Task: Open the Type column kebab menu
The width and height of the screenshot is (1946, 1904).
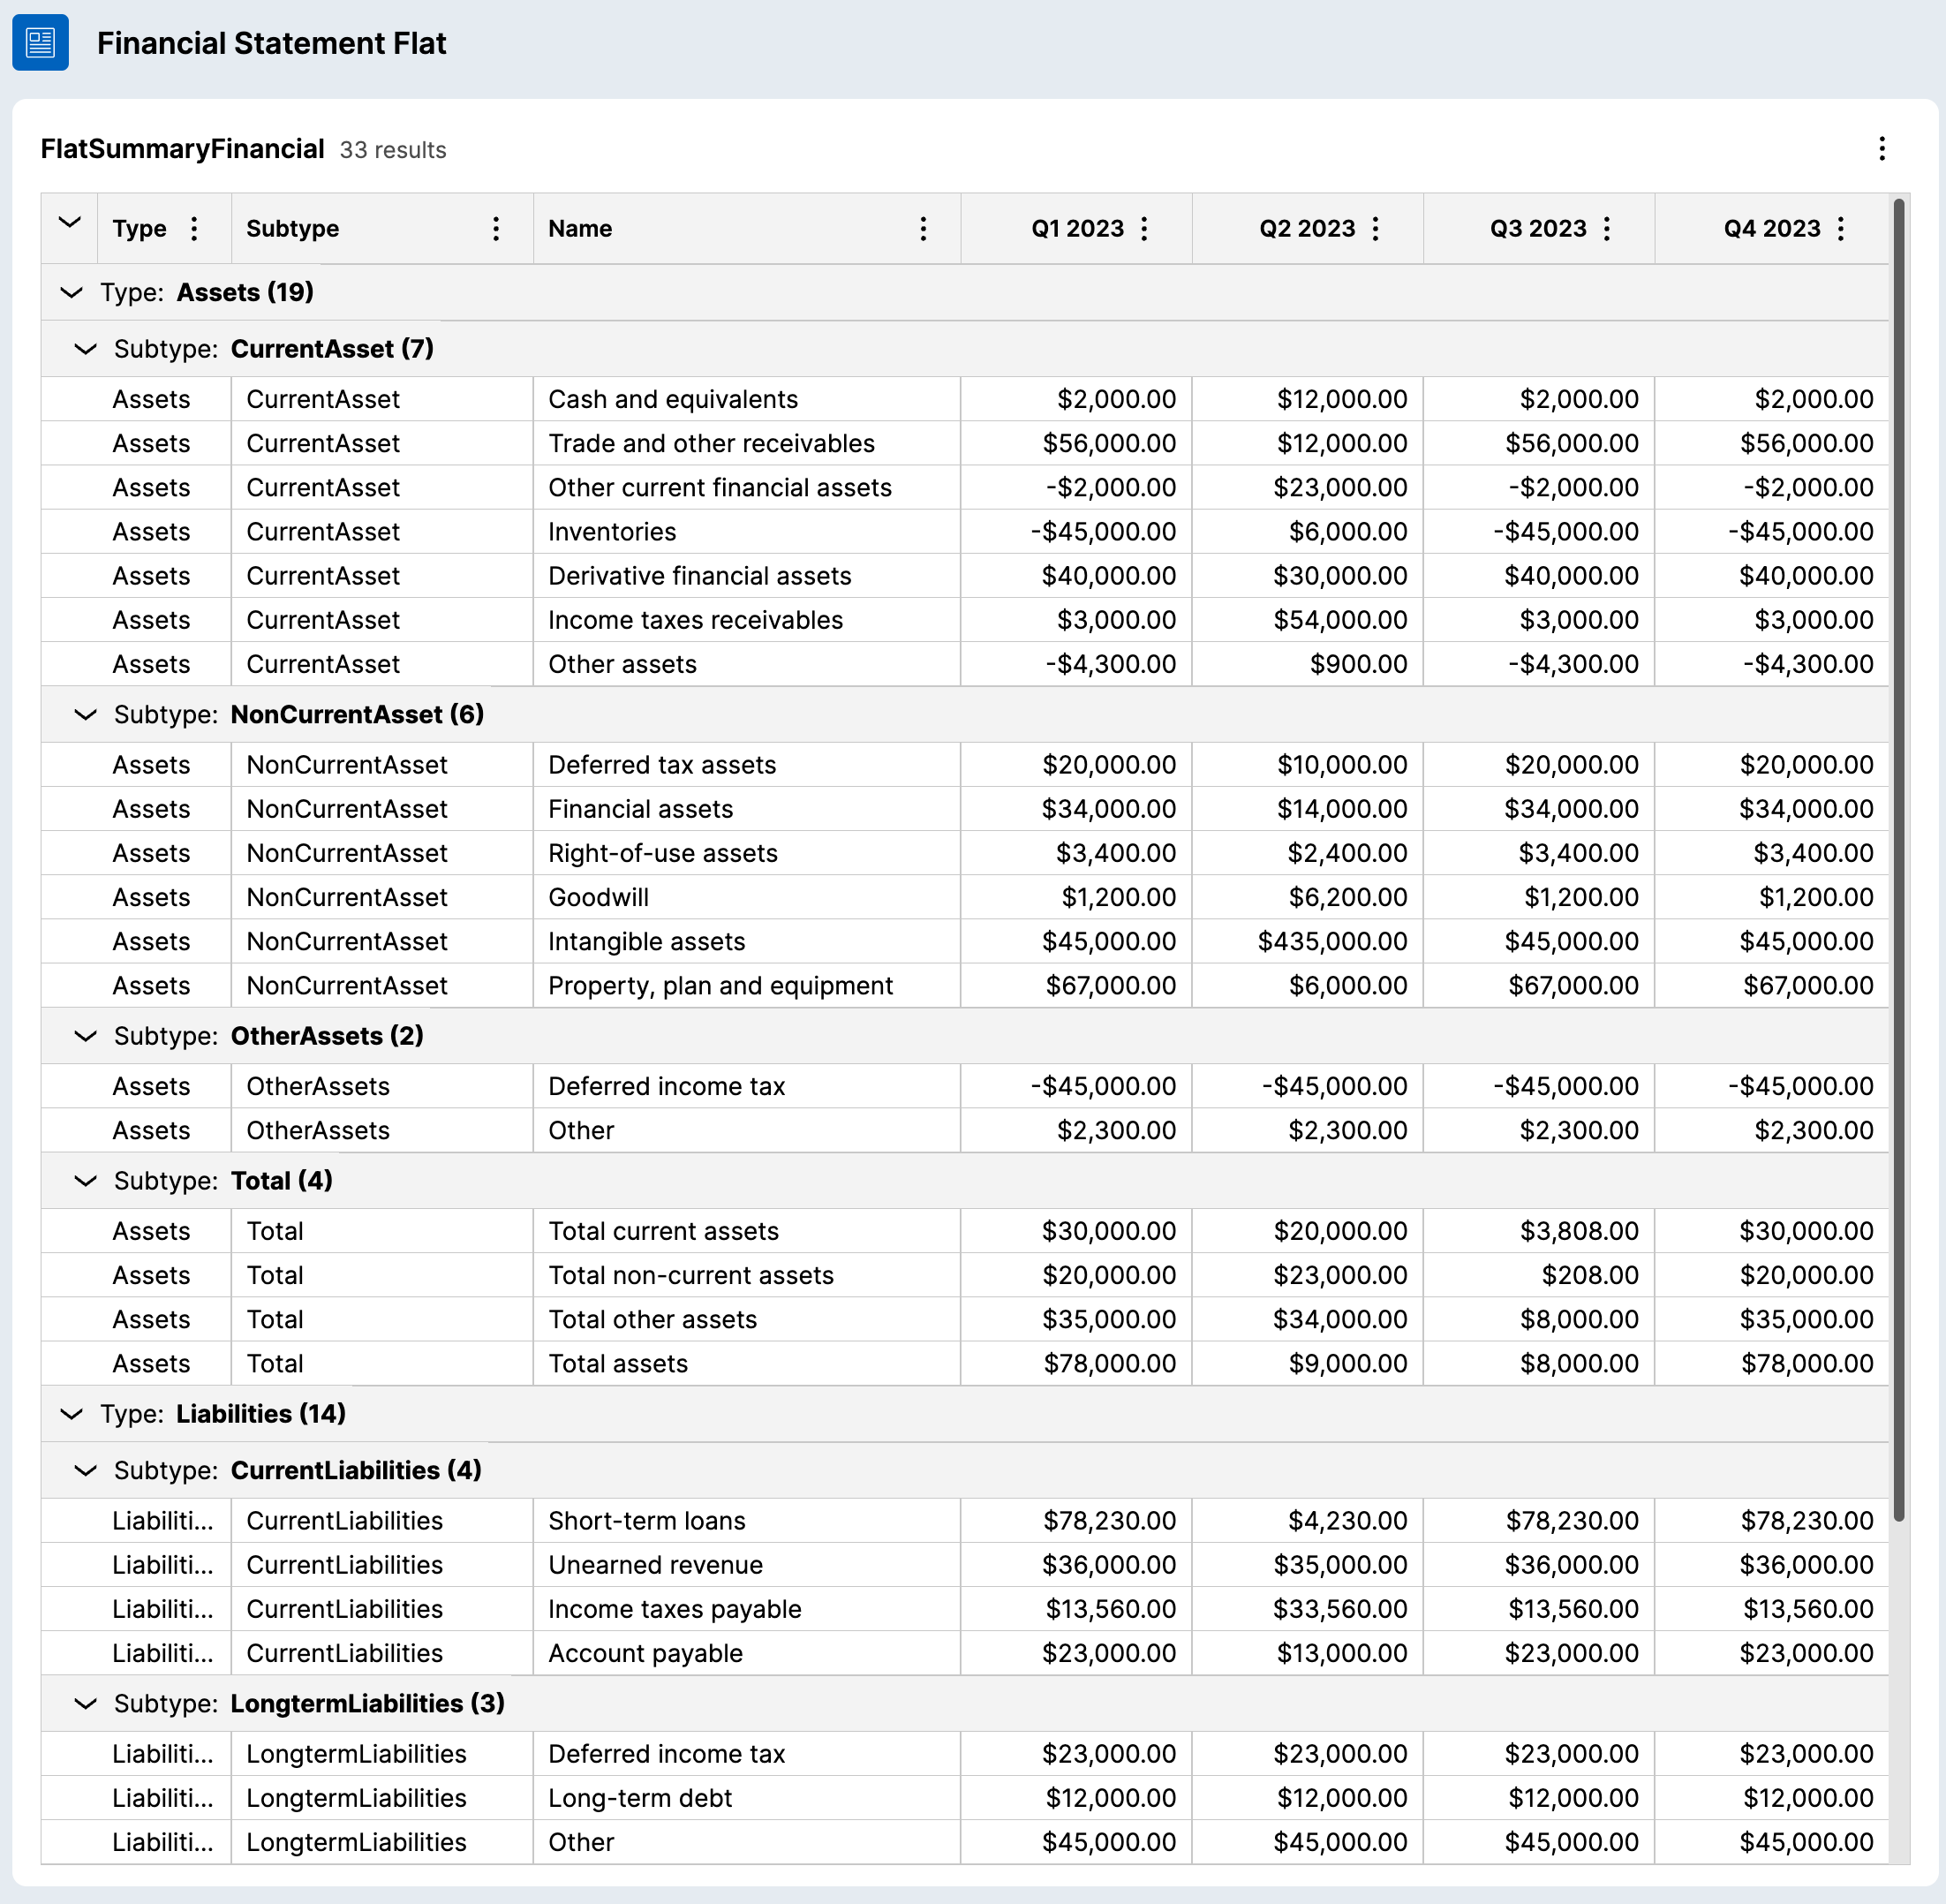Action: pyautogui.click(x=194, y=229)
